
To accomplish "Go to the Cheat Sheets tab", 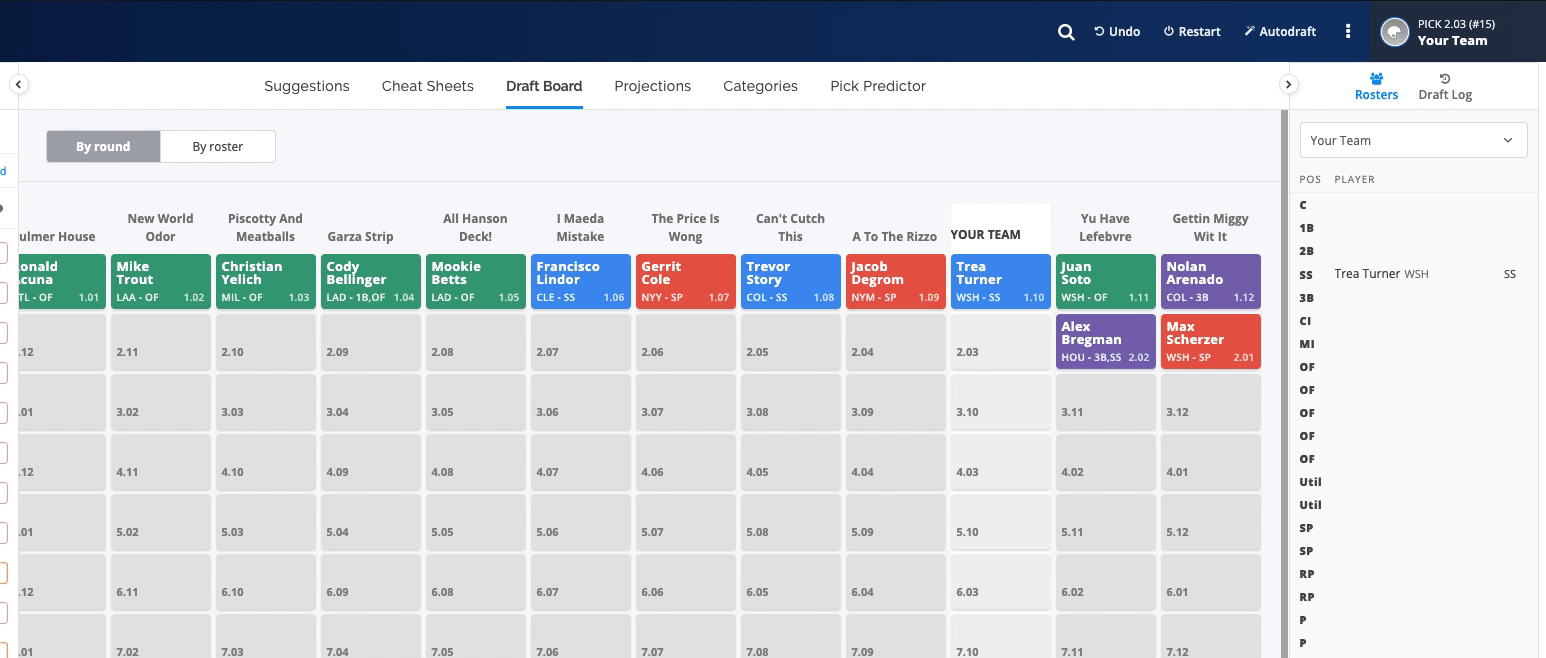I will [x=427, y=86].
